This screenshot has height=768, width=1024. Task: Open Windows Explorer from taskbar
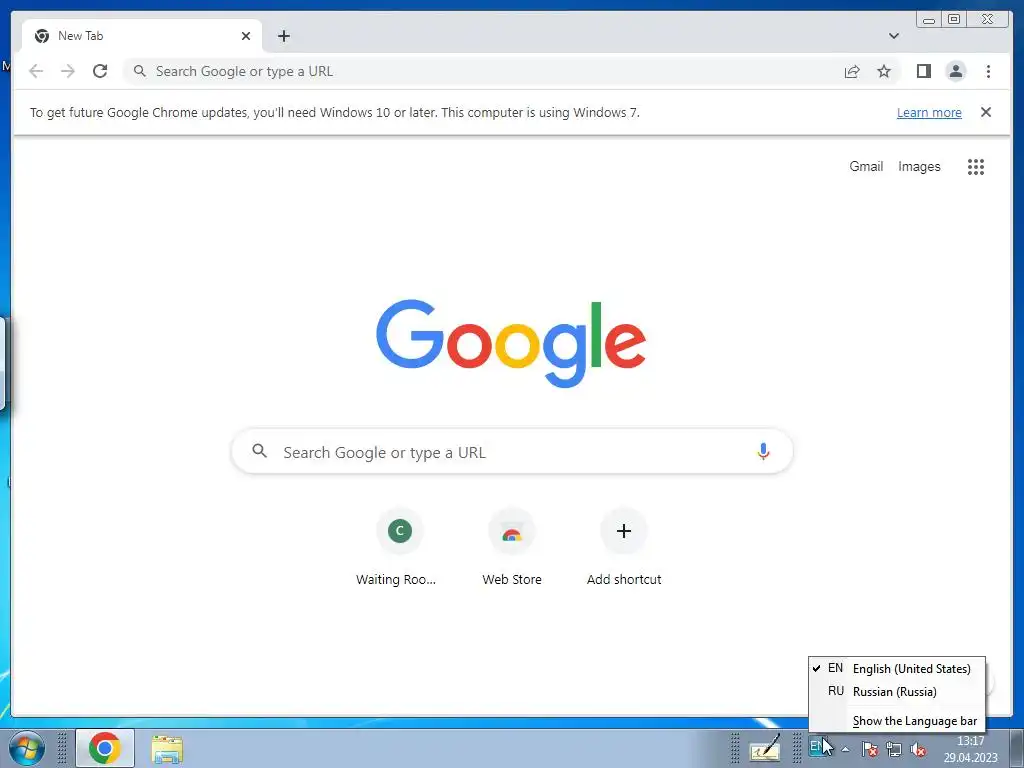click(x=167, y=749)
